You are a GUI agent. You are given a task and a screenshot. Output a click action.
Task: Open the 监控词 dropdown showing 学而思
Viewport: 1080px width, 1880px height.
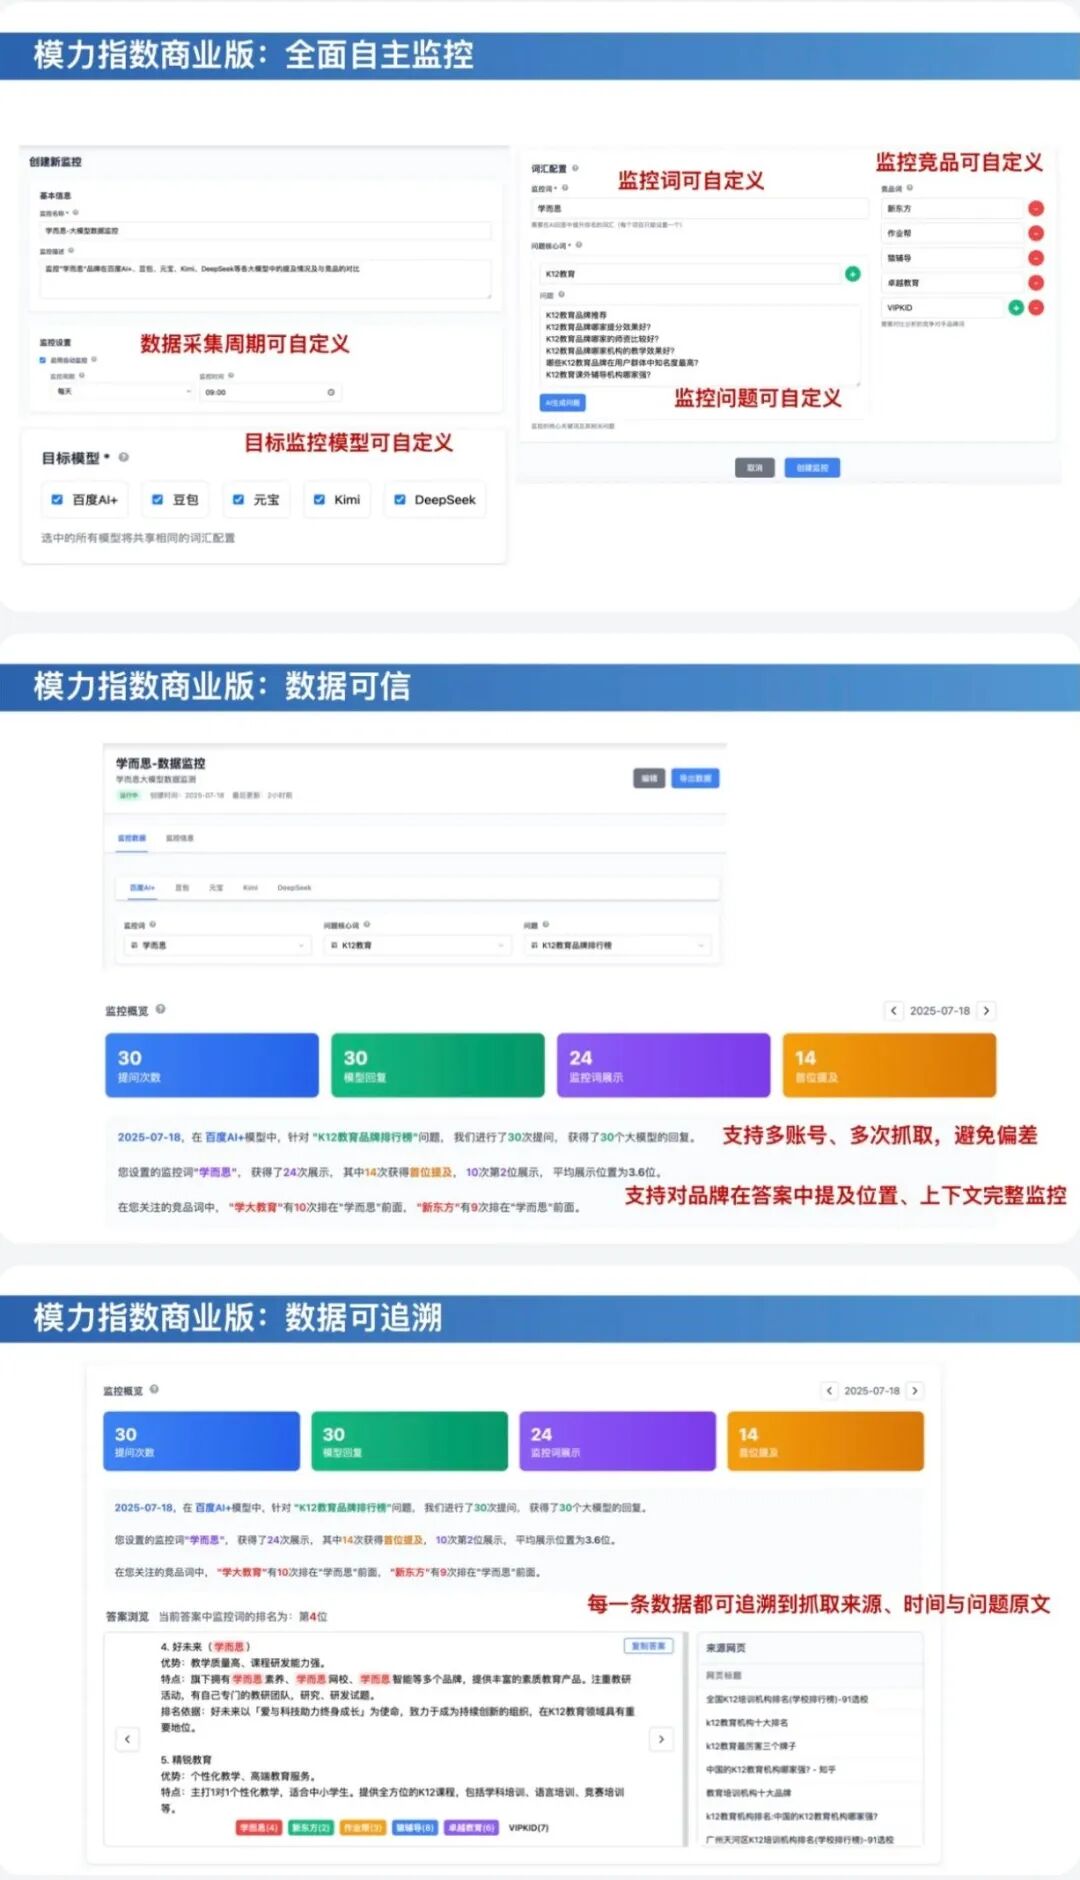(216, 945)
